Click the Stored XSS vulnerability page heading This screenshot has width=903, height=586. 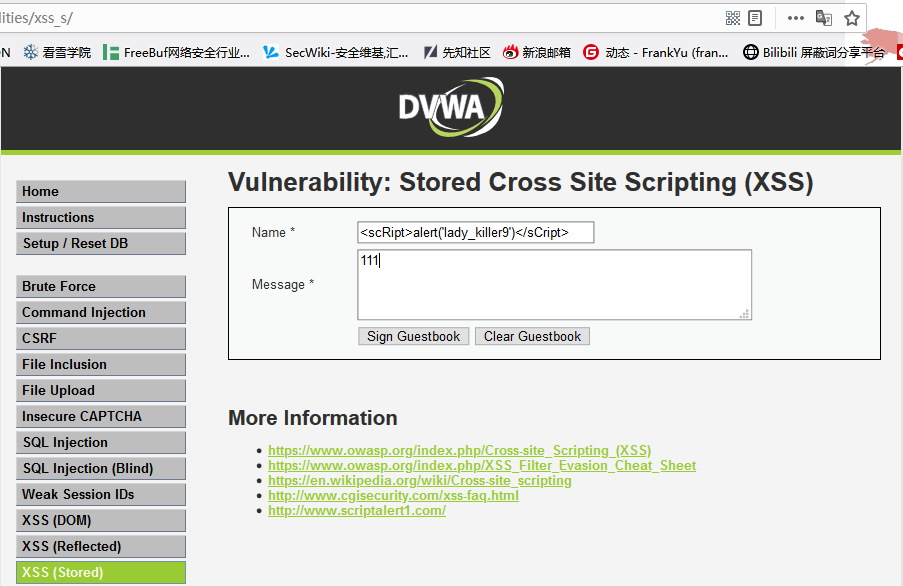click(x=521, y=182)
